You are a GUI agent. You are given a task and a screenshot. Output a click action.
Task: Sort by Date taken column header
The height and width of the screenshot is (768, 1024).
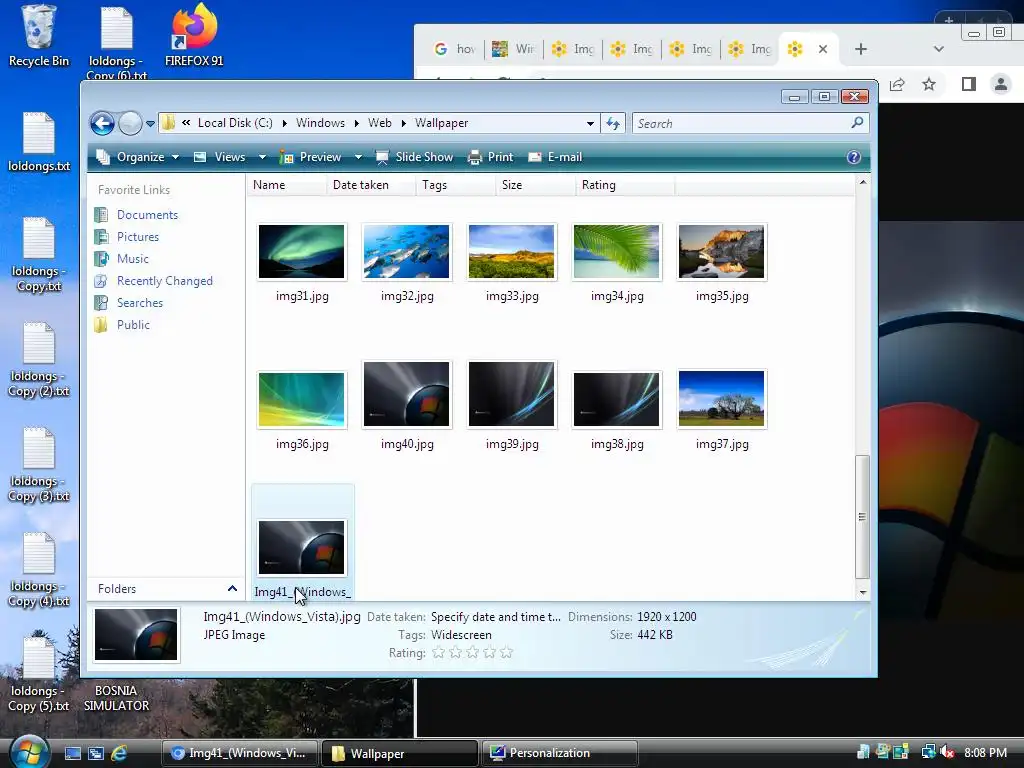pos(370,185)
